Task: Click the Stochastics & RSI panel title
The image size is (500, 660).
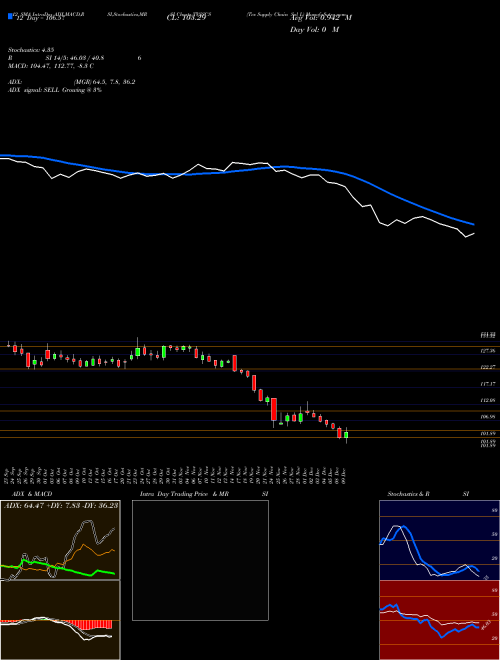Action: coord(428,494)
